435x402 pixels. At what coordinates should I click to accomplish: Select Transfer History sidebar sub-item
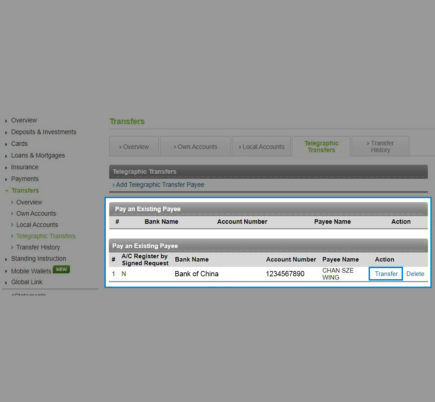[x=38, y=247]
